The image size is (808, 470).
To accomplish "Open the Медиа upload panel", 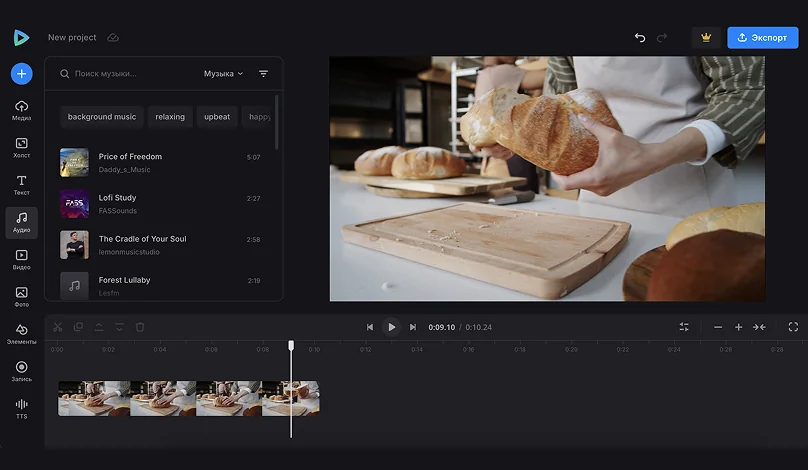I will 22,110.
